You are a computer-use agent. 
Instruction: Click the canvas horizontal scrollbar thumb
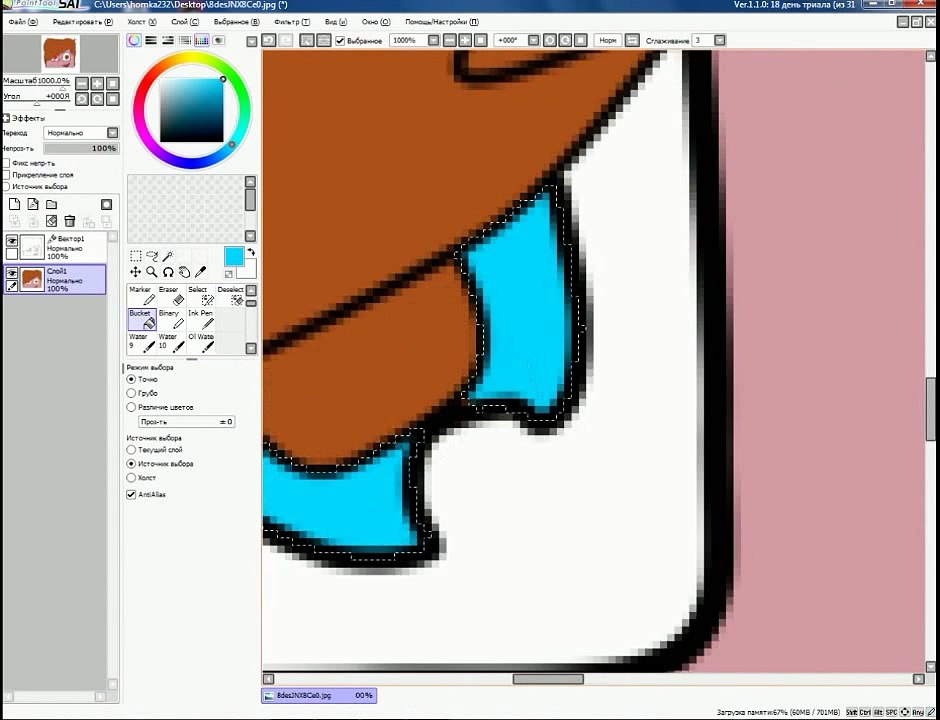coord(548,679)
